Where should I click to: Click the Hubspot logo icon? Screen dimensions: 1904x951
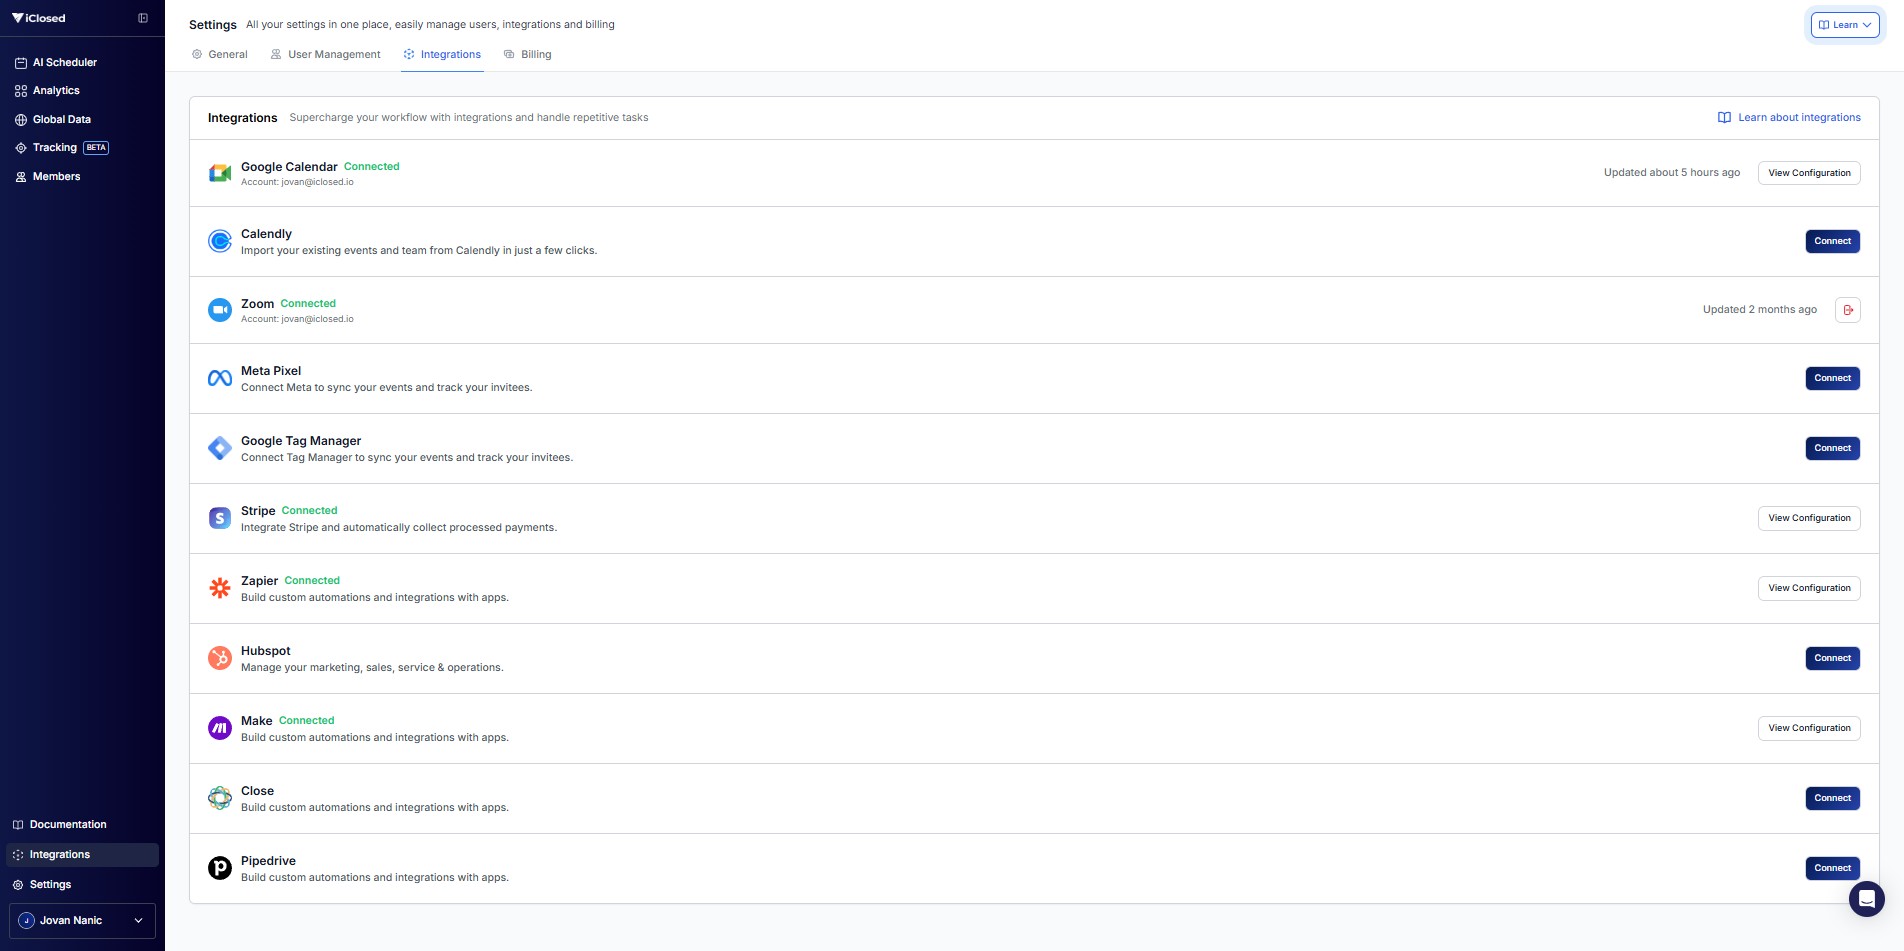point(220,658)
